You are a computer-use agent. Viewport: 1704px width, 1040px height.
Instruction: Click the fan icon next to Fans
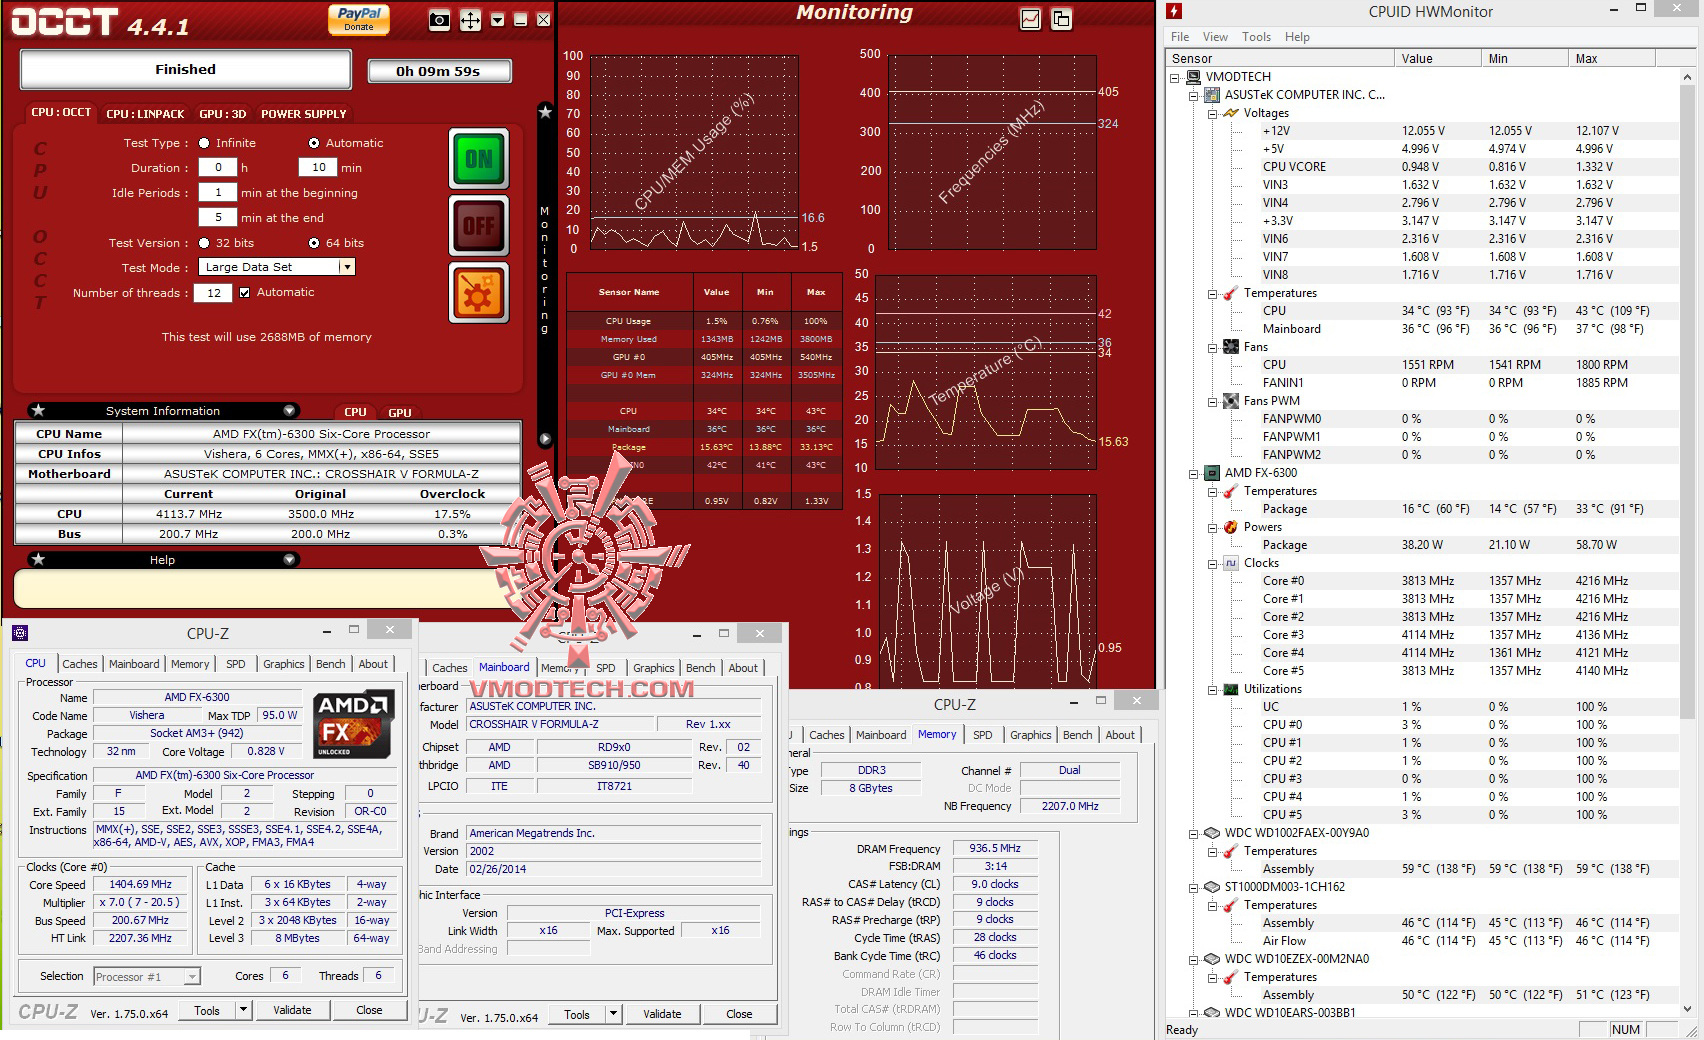coord(1230,347)
